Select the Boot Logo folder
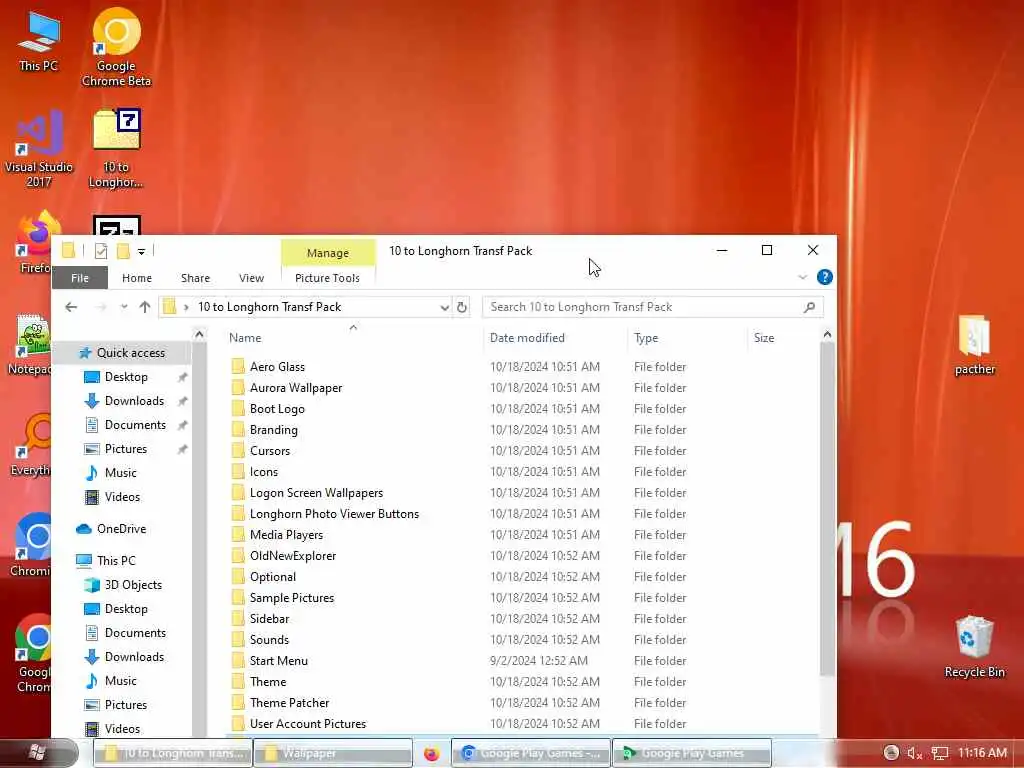 277,409
